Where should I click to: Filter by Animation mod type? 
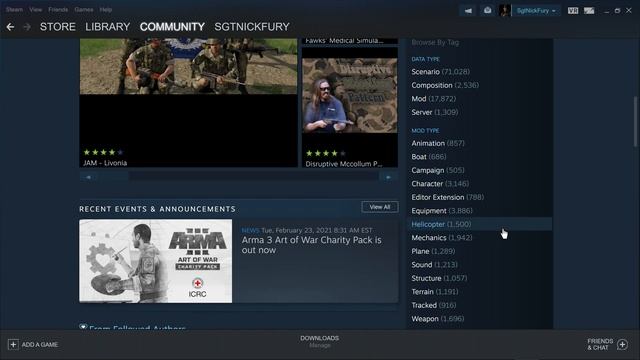click(x=438, y=143)
